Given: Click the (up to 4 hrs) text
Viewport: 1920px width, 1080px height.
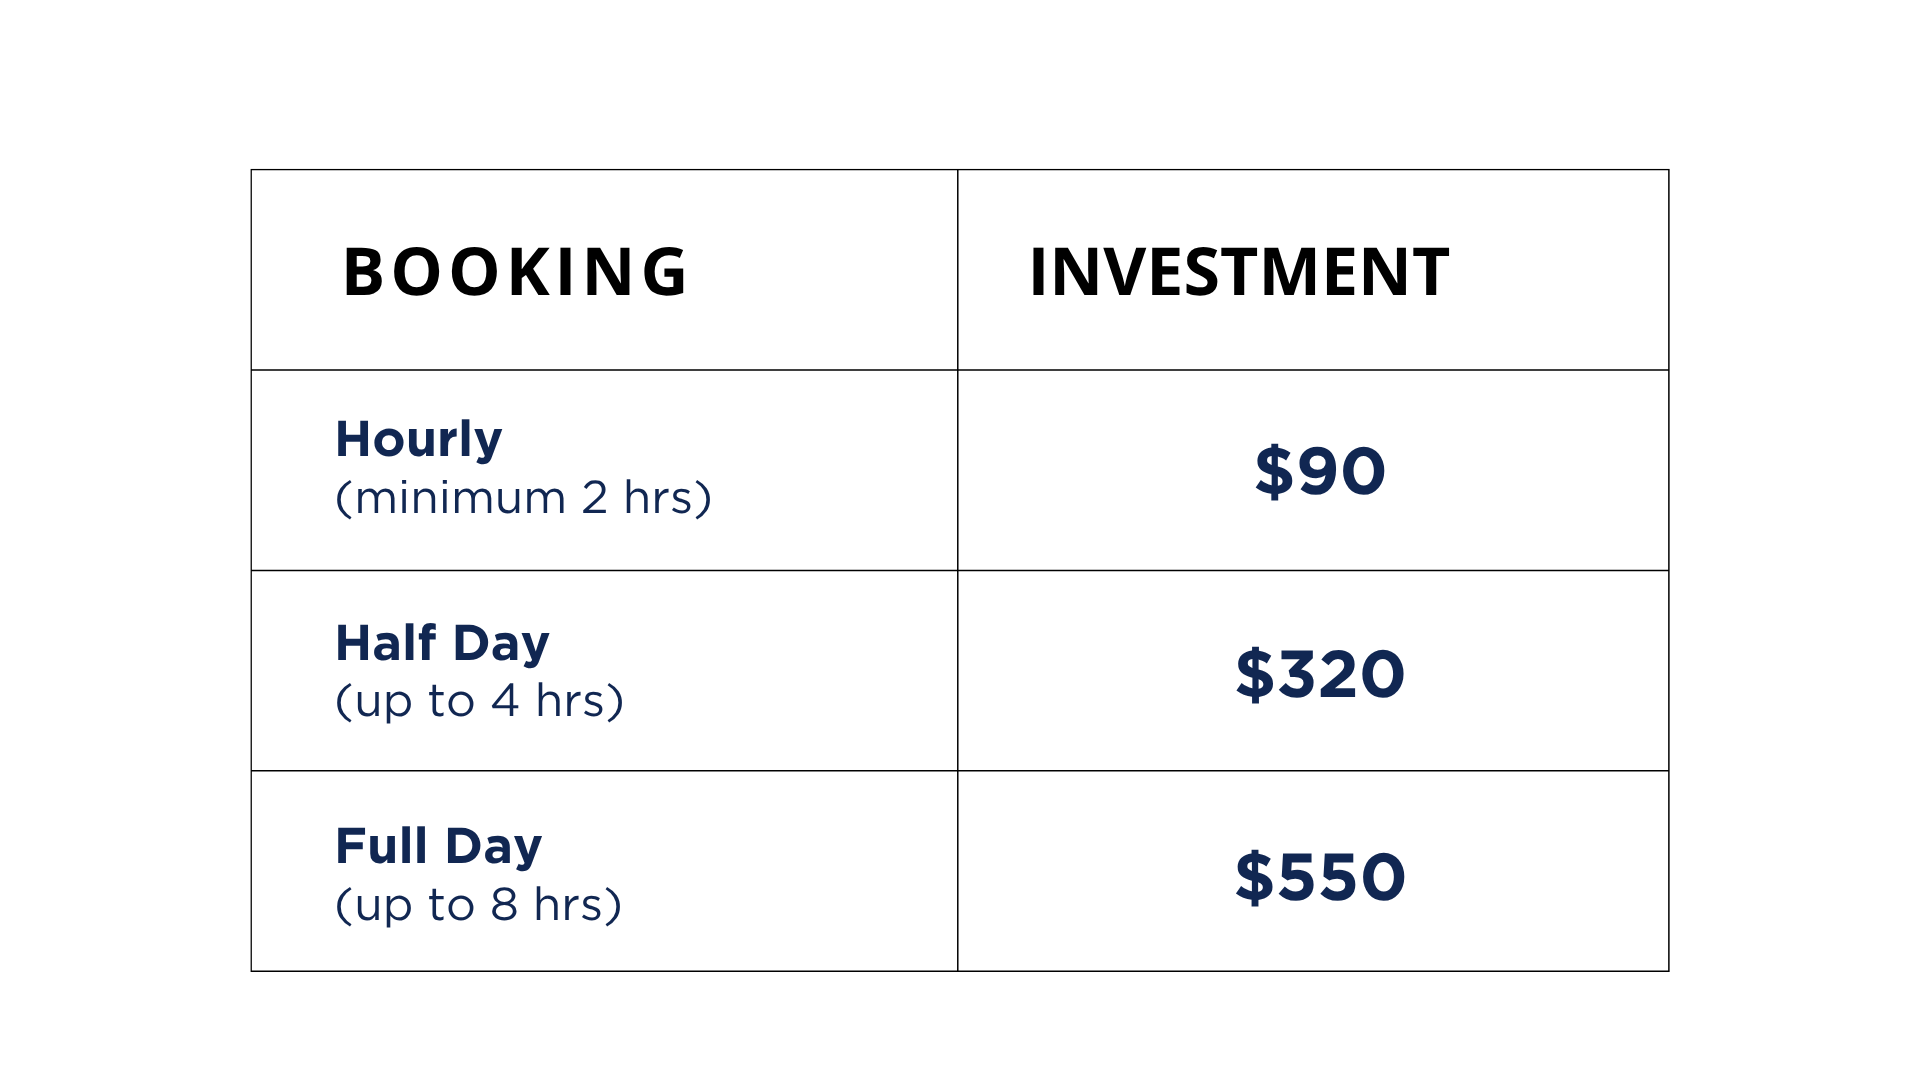Looking at the screenshot, I should tap(479, 701).
